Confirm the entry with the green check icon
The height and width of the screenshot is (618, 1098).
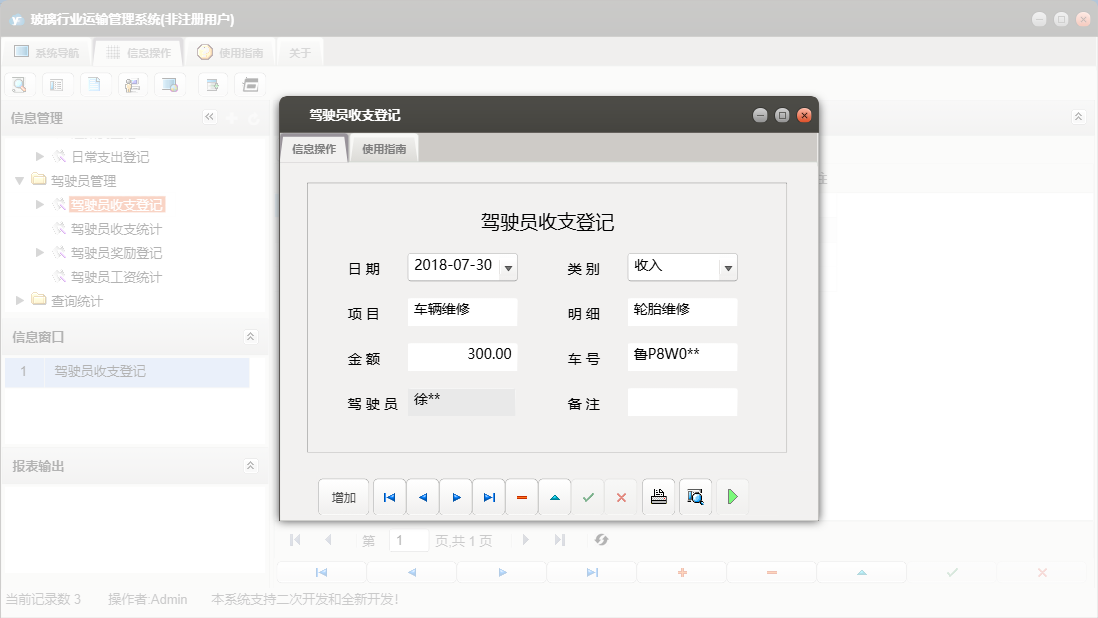coord(588,497)
